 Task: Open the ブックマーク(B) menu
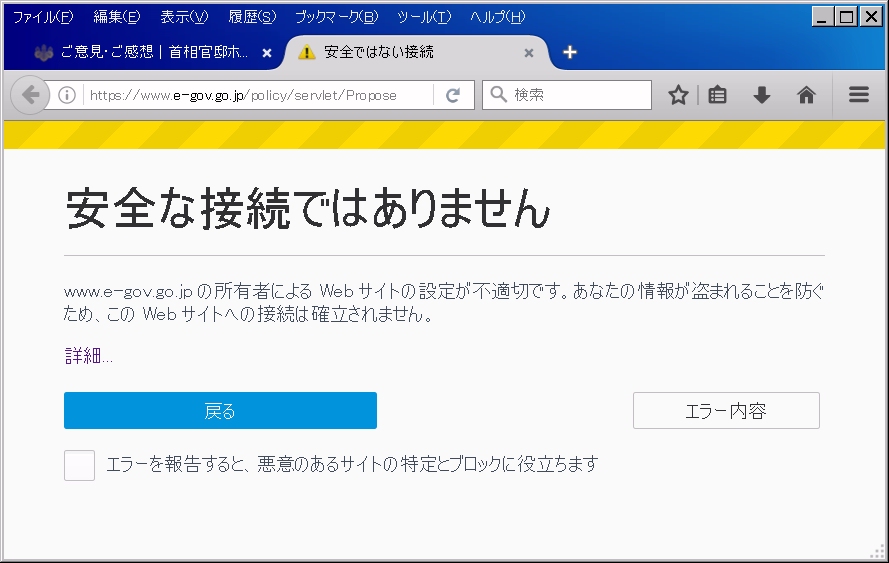pos(337,17)
